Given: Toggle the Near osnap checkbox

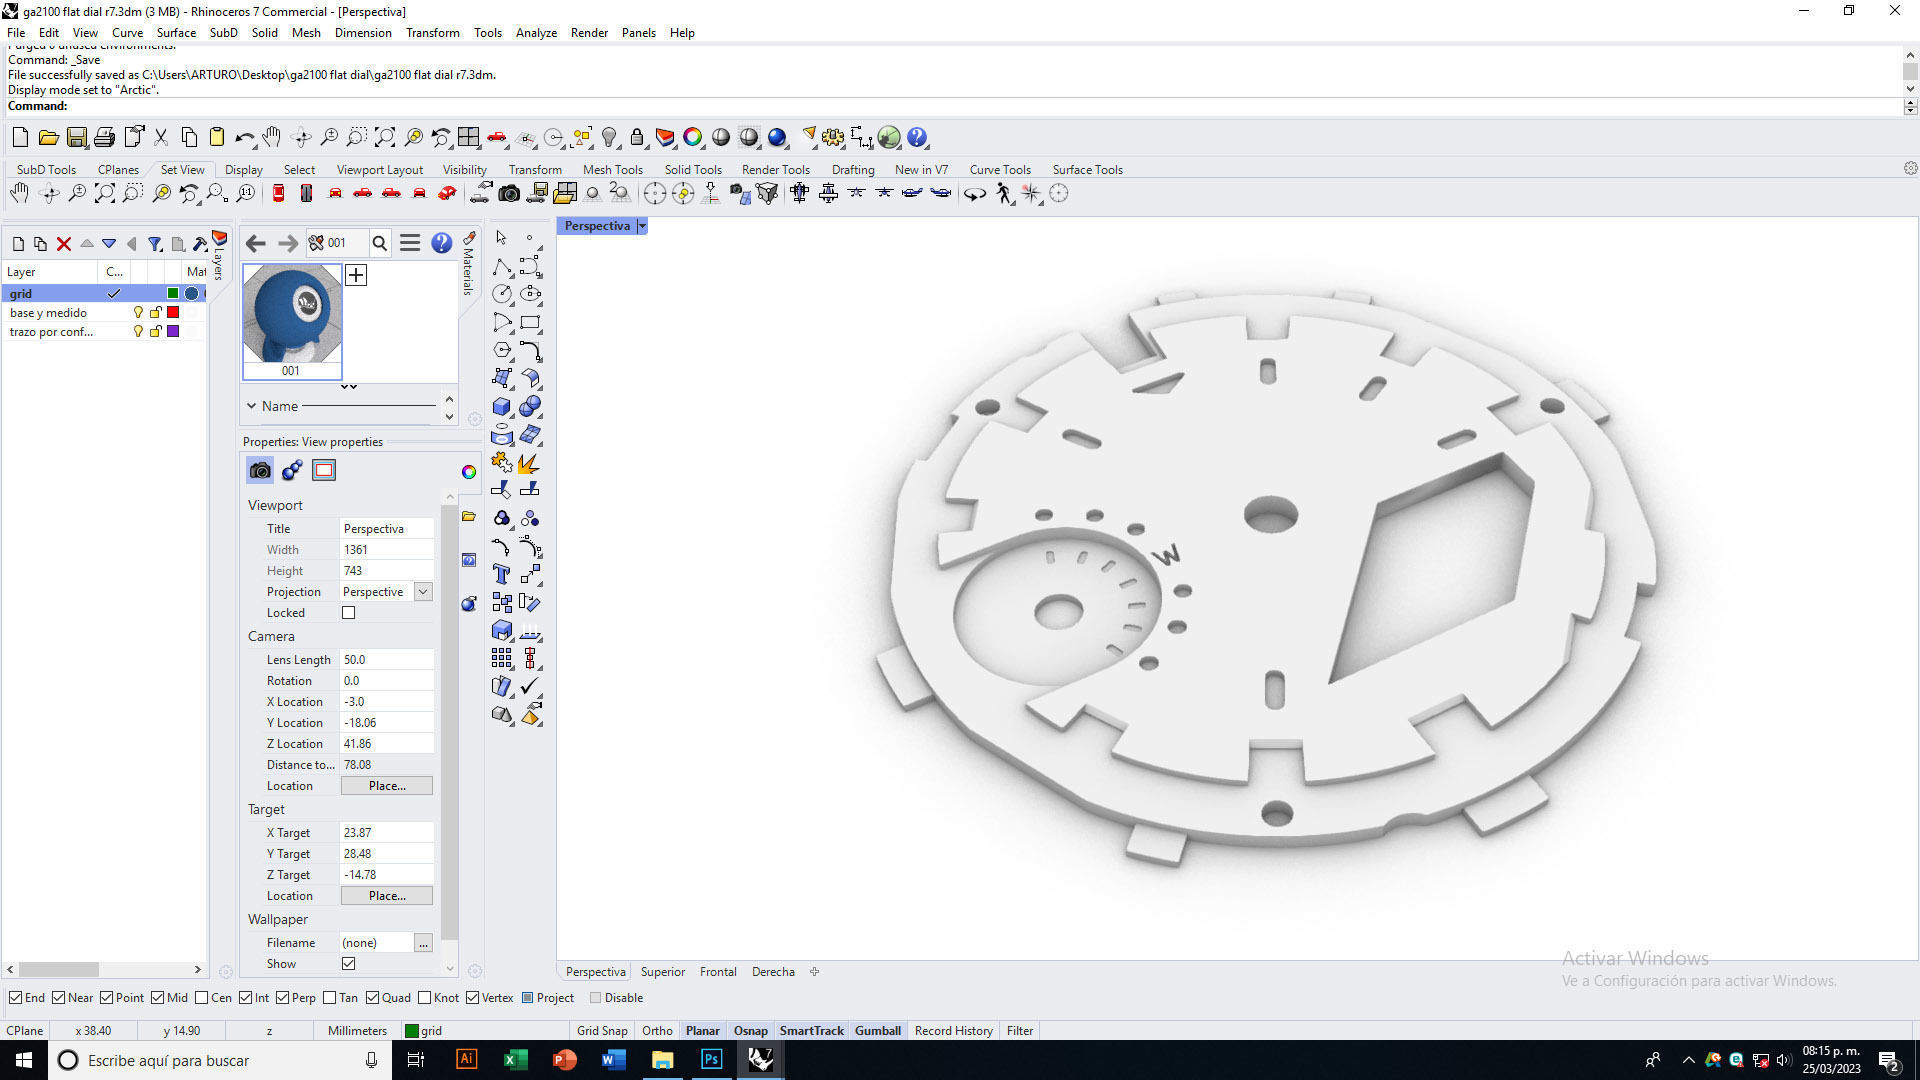Looking at the screenshot, I should [x=59, y=997].
